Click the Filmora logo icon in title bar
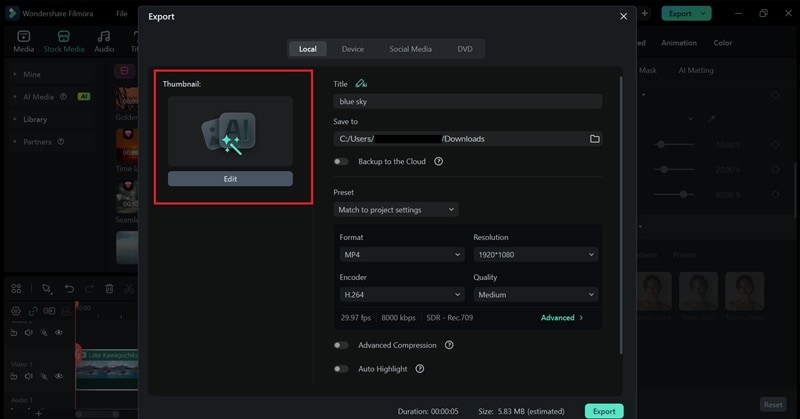The image size is (800, 419). (12, 13)
